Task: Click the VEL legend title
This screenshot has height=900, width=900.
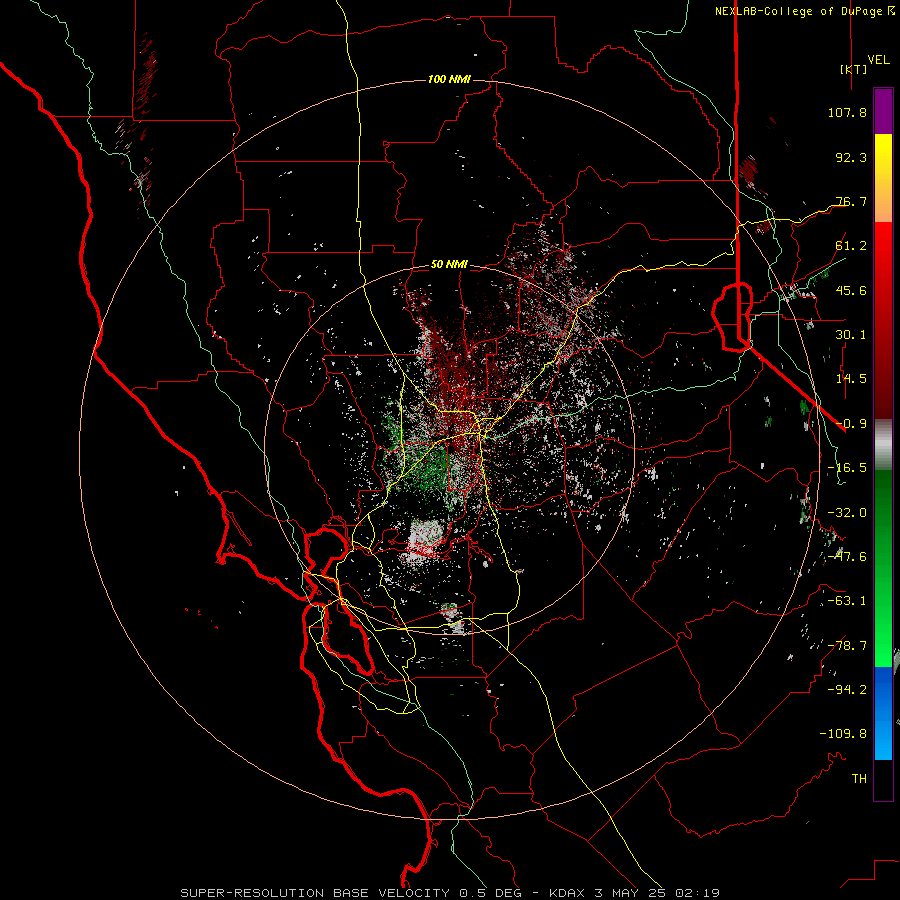Action: click(x=878, y=60)
